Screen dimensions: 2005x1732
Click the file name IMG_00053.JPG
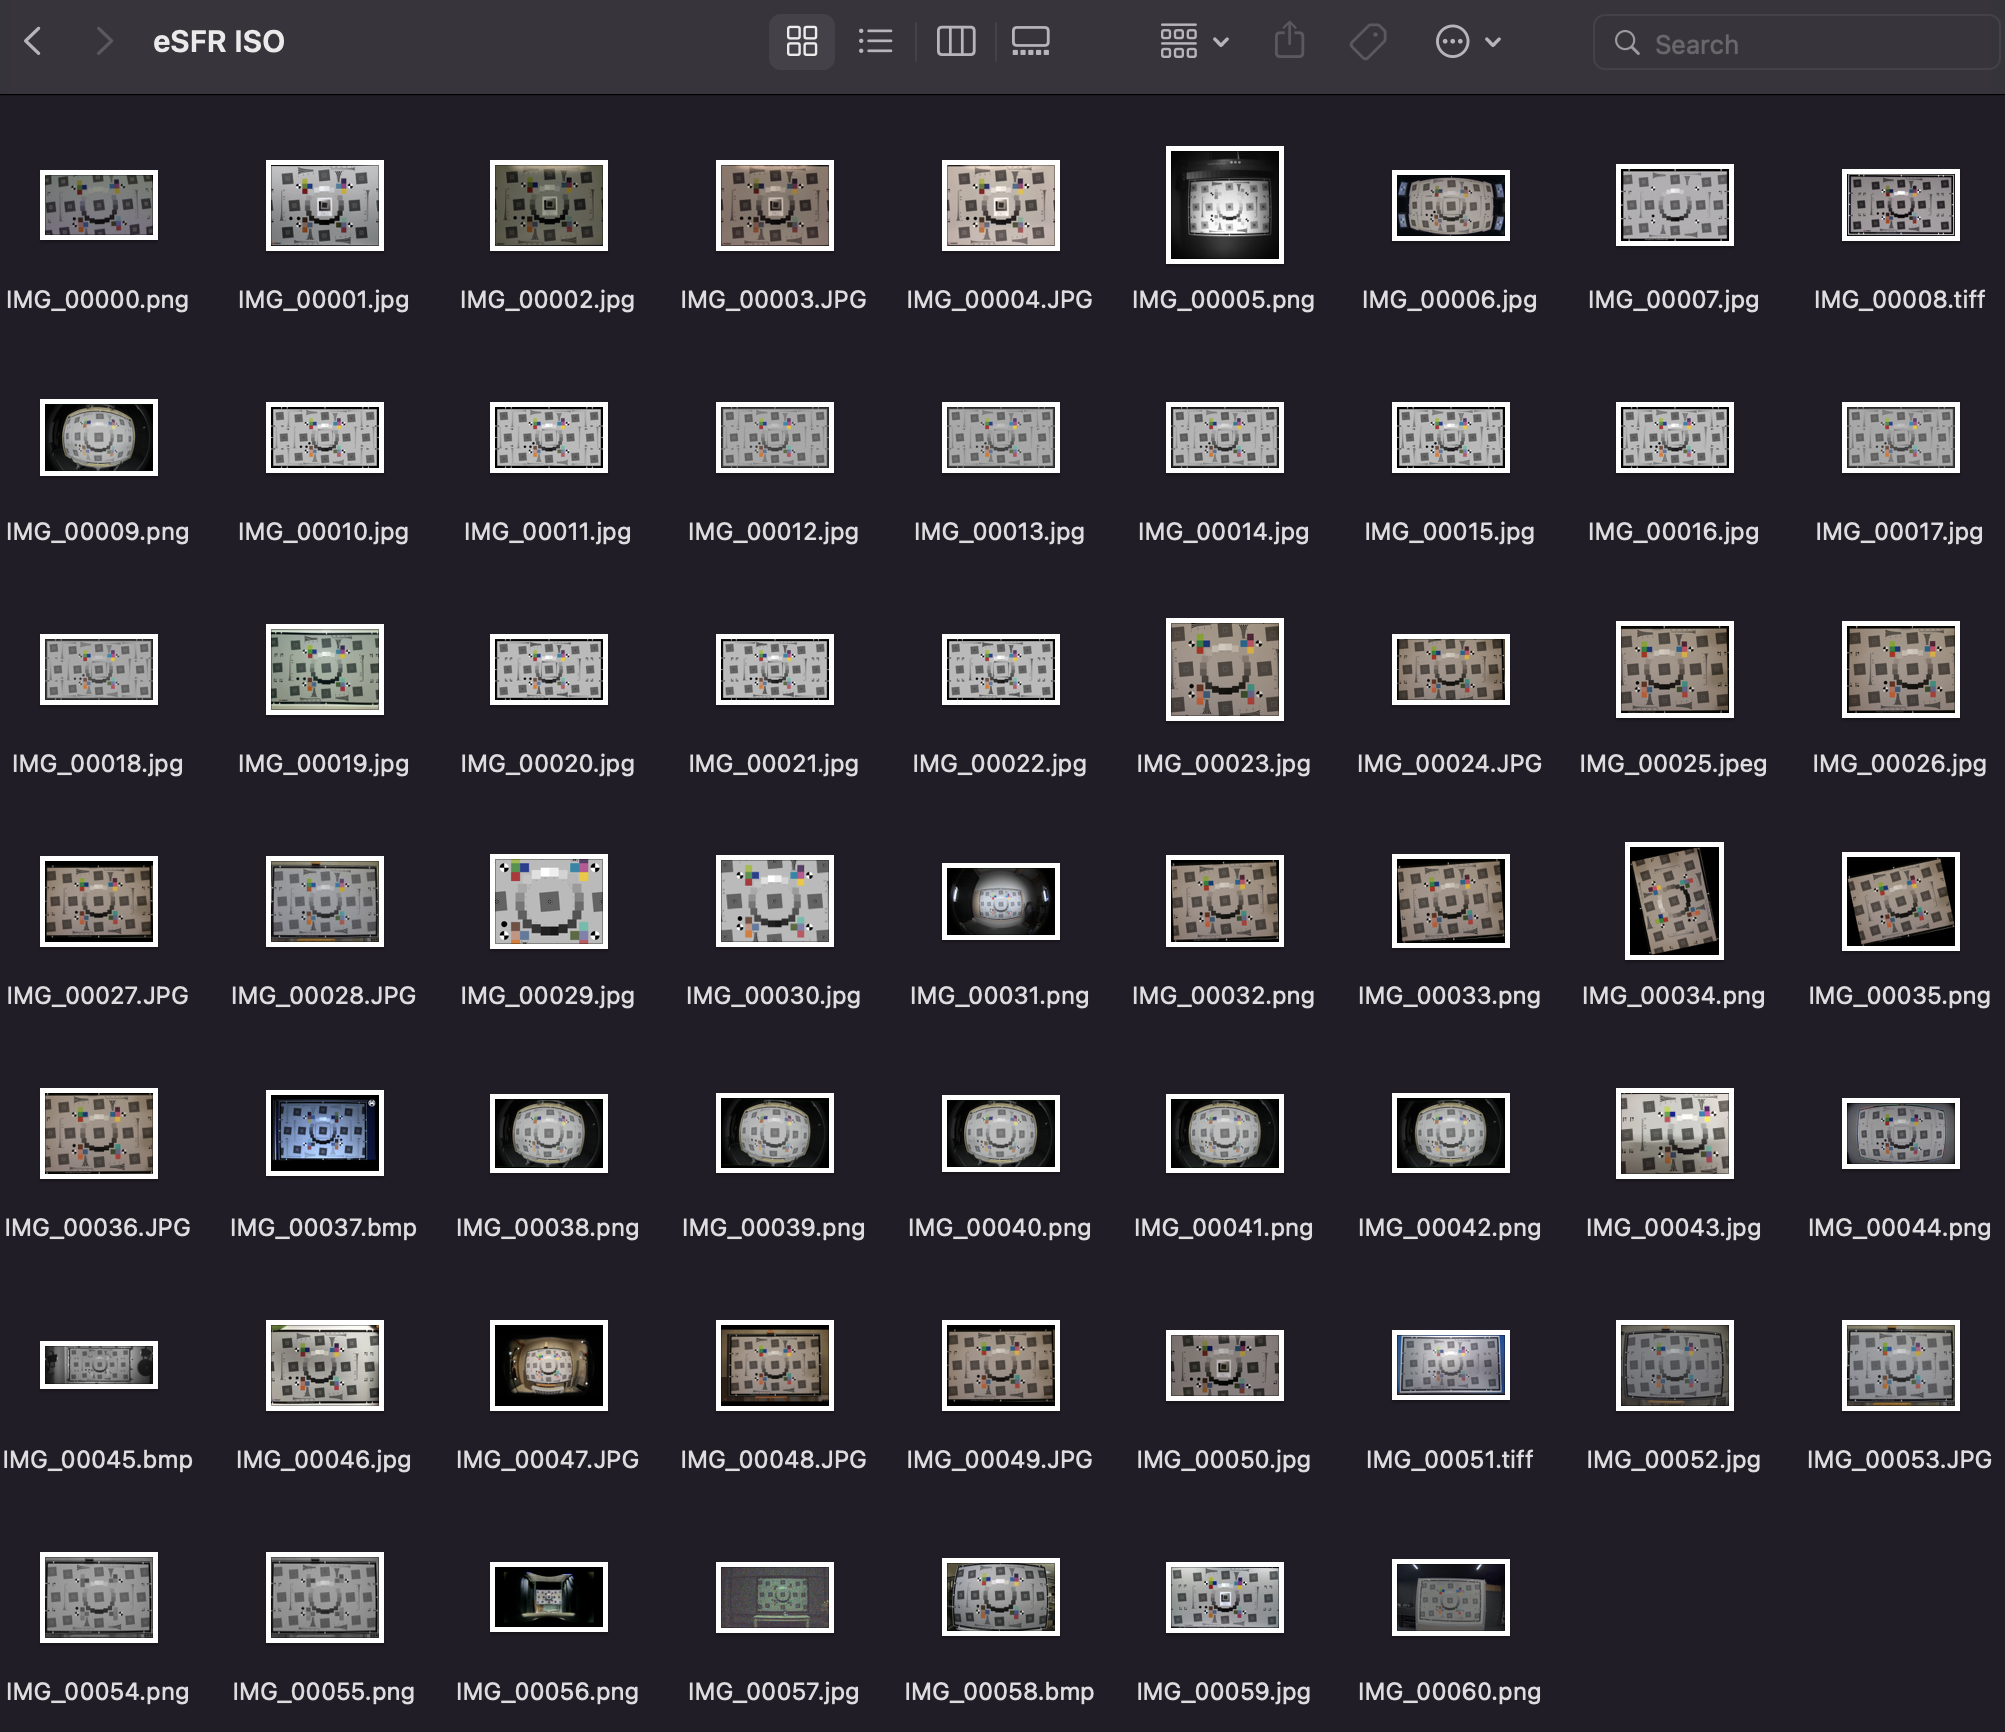coord(1900,1460)
